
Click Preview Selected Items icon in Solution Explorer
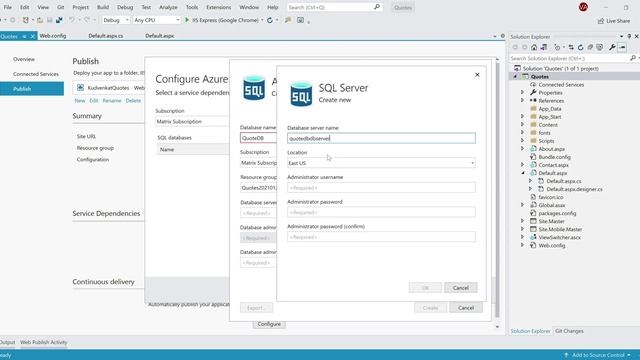622,47
